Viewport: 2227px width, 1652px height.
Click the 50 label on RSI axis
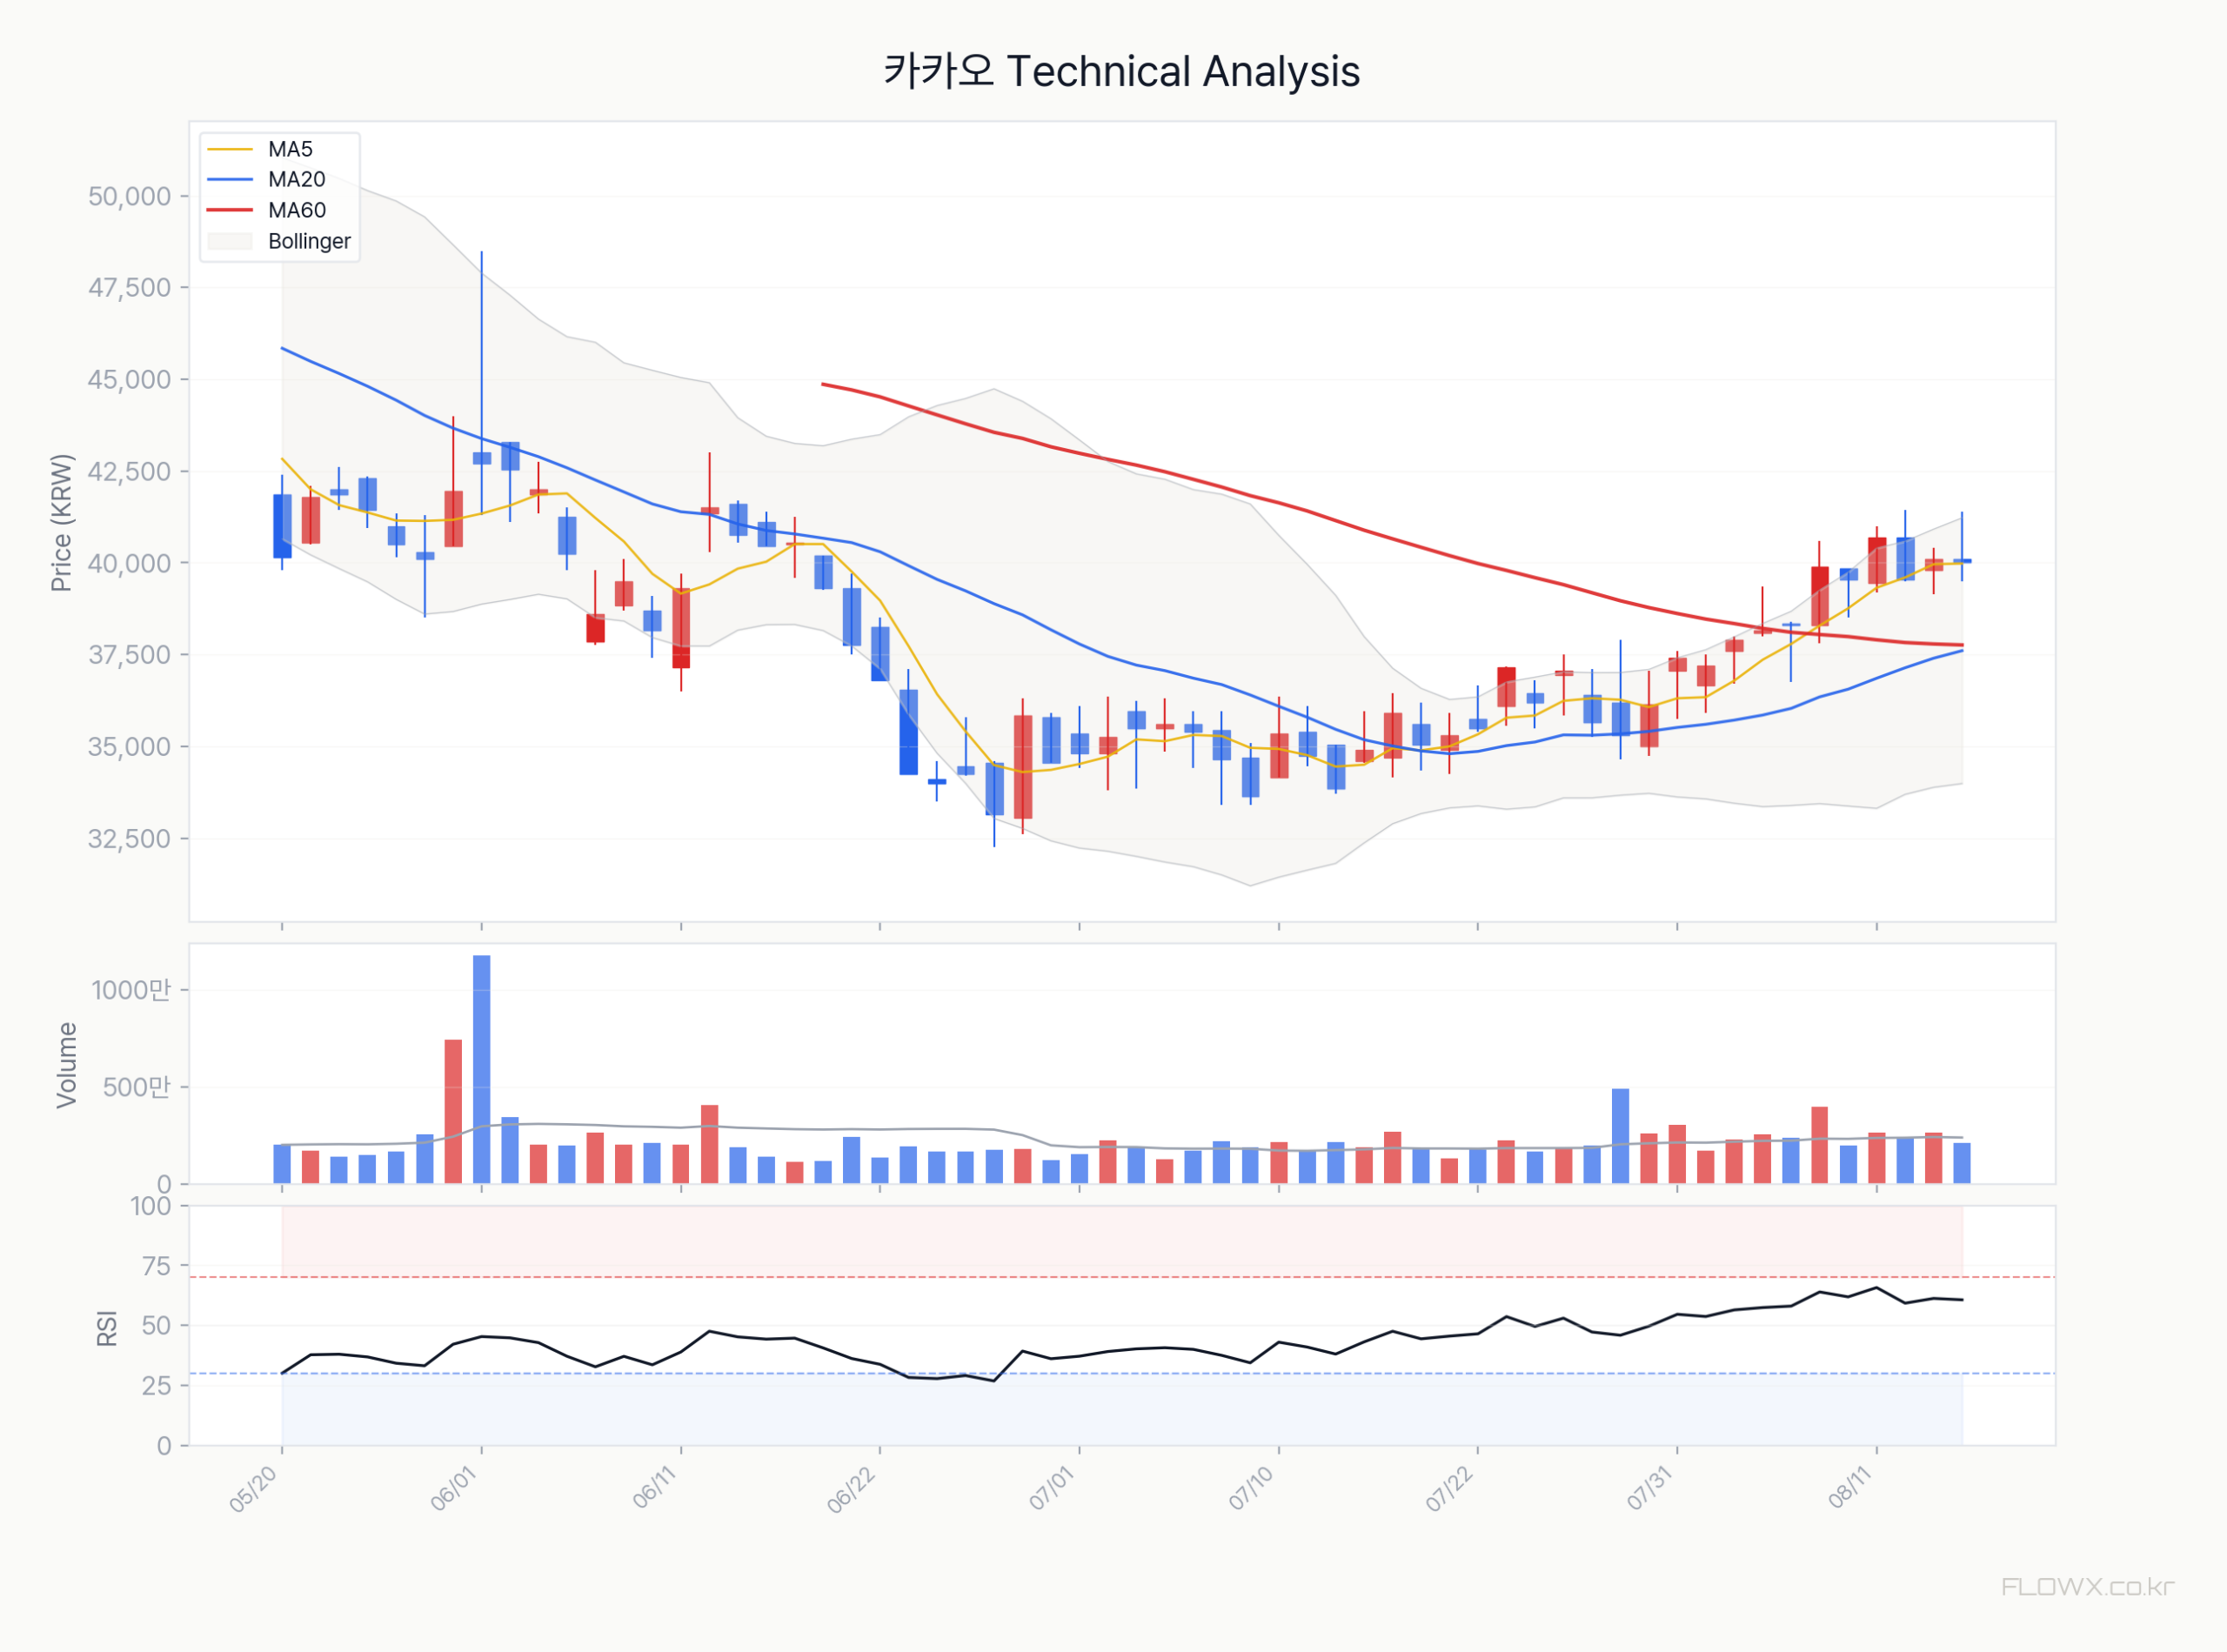pos(157,1326)
